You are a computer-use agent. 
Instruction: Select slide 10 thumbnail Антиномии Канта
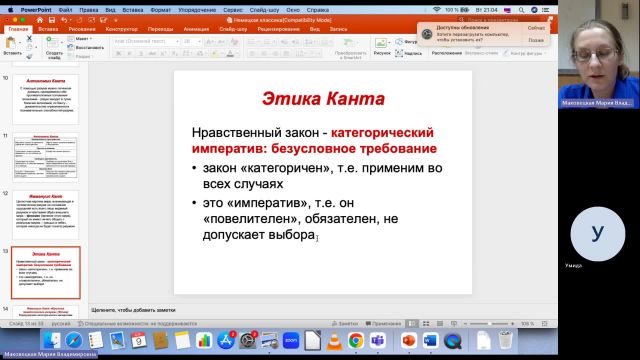pyautogui.click(x=46, y=99)
